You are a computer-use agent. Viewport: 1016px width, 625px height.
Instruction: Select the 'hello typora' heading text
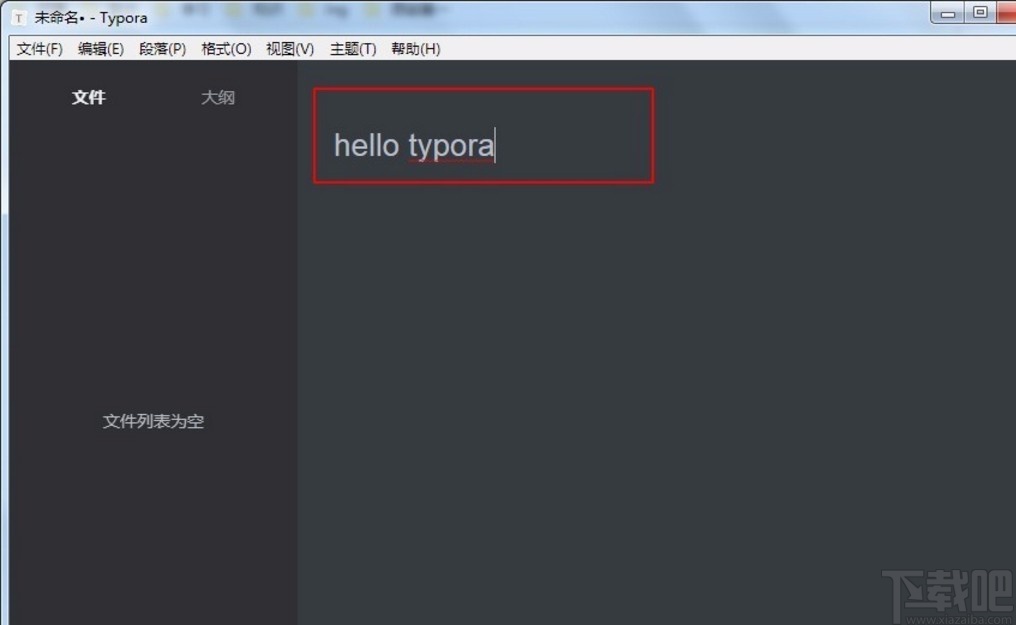point(412,145)
